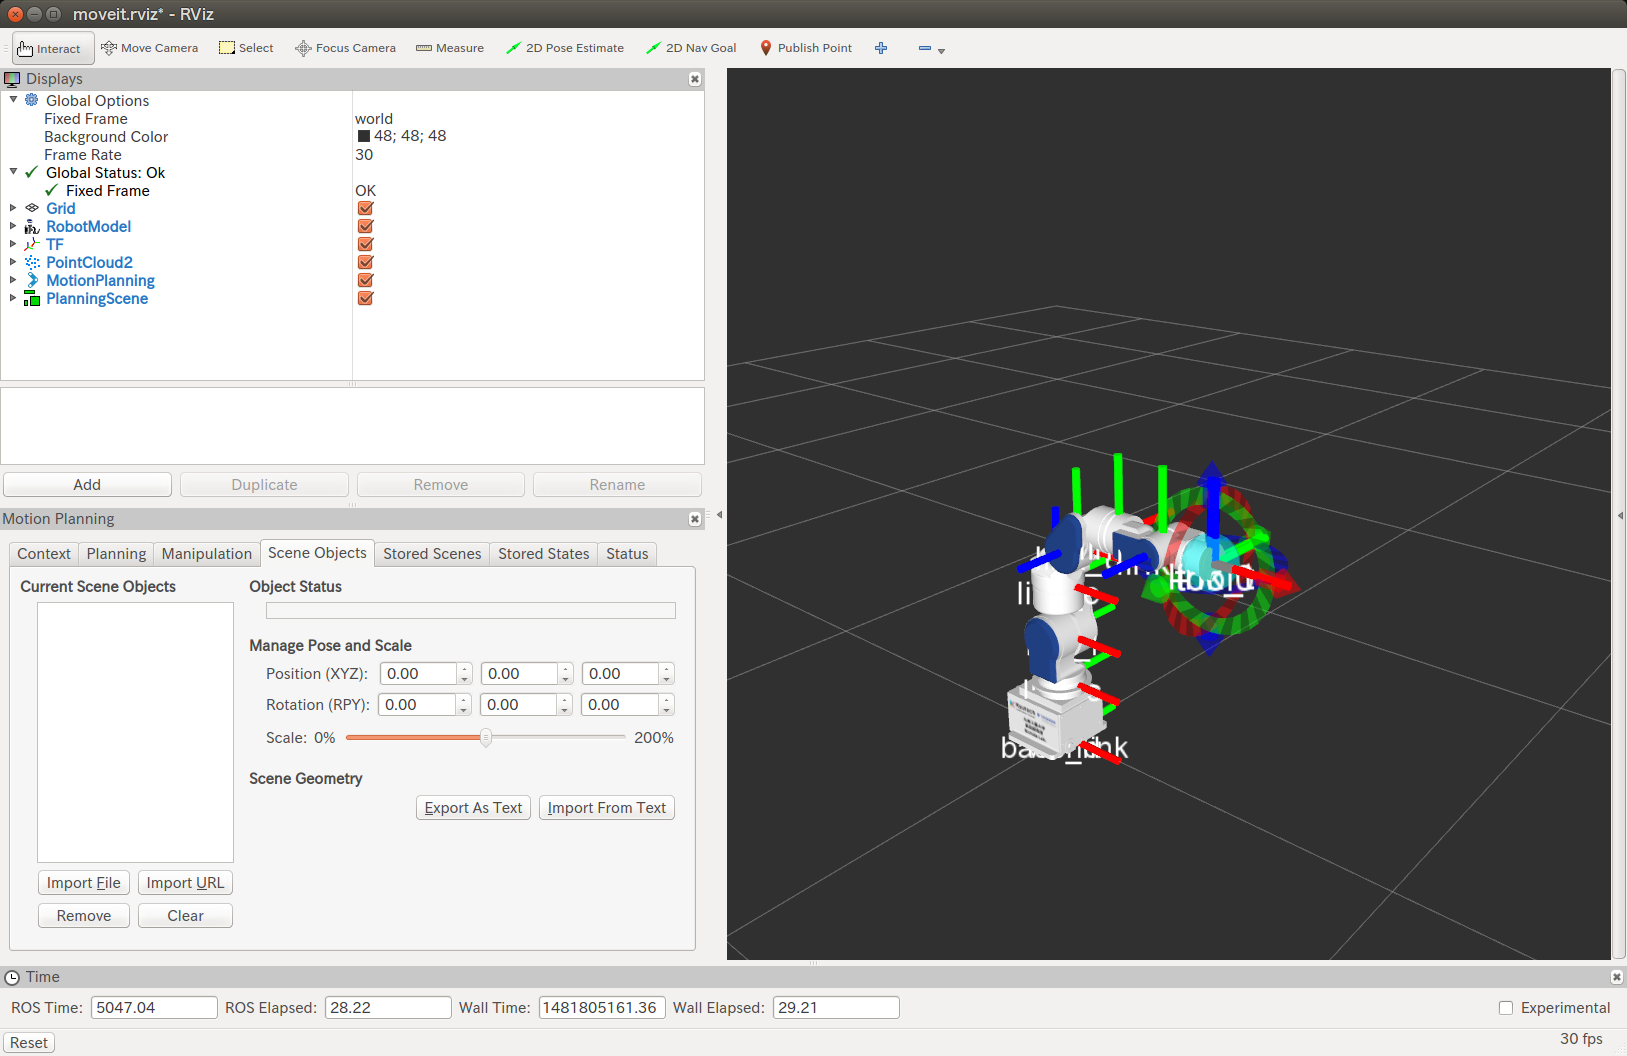
Task: Collapse the left panel with the arrow handle
Action: [719, 515]
